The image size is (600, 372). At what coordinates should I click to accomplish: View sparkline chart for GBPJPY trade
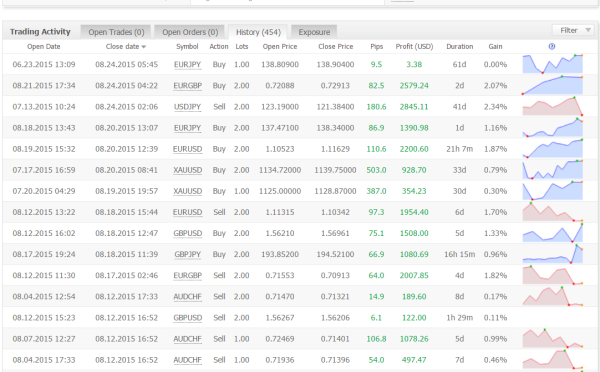coord(553,254)
